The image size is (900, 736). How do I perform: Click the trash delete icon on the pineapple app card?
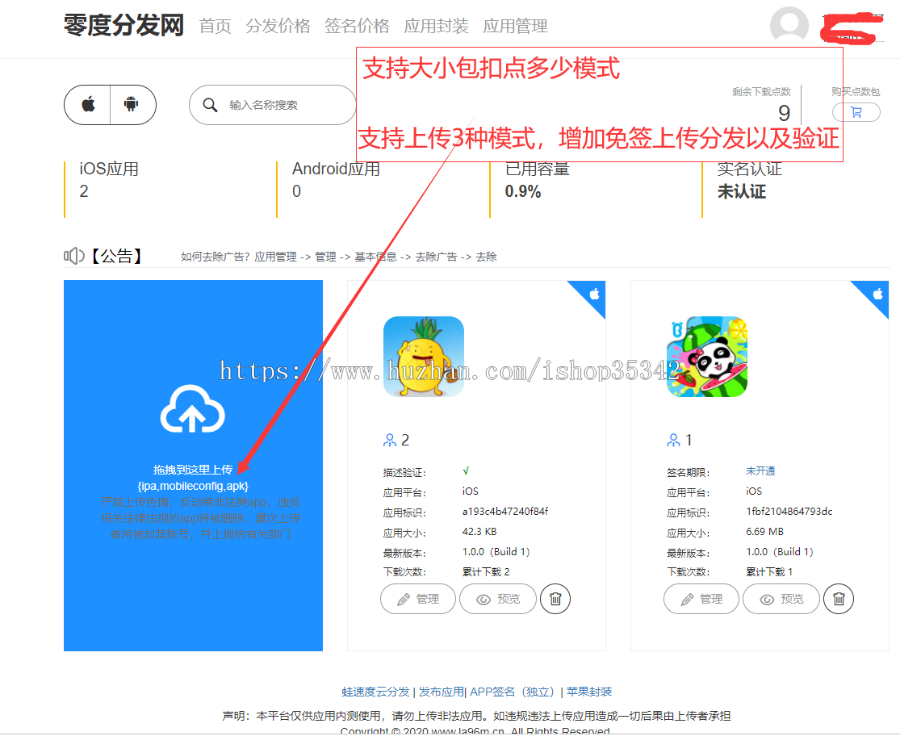[x=555, y=598]
